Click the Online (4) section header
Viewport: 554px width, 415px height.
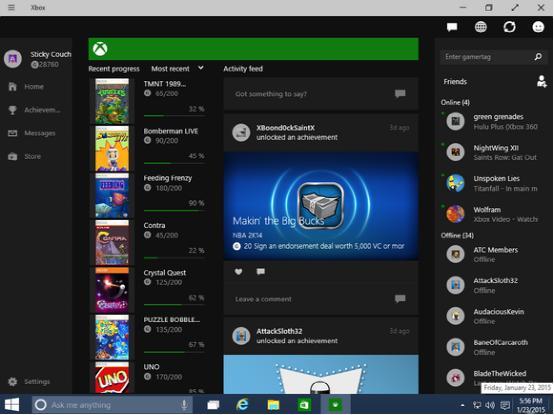pos(455,102)
